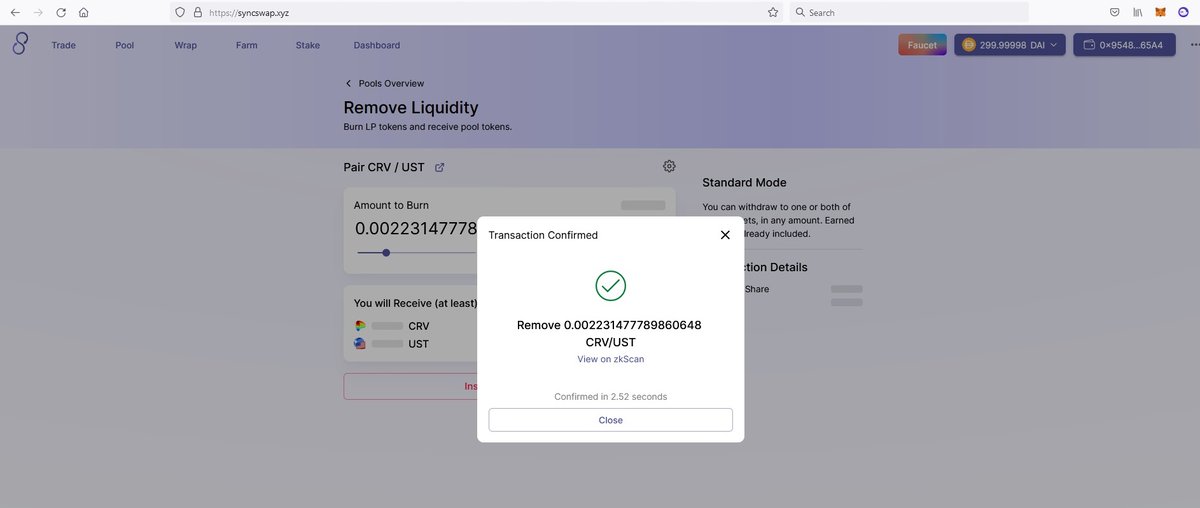1200x508 pixels.
Task: Click the Faucet button
Action: click(x=922, y=45)
